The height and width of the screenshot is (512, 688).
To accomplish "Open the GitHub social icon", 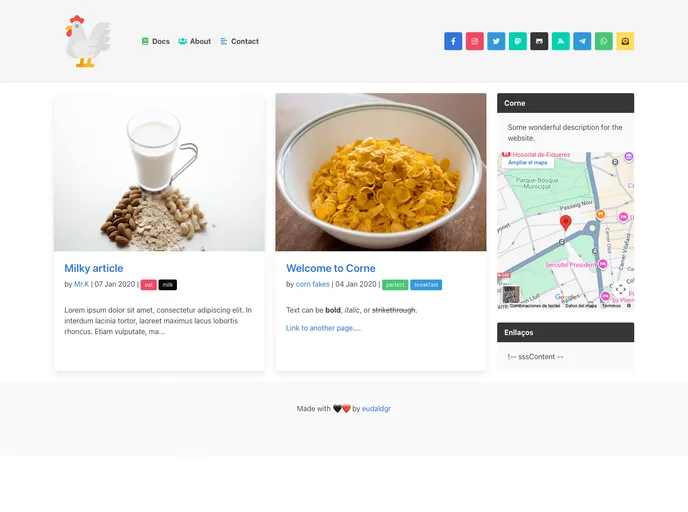I will click(x=539, y=41).
